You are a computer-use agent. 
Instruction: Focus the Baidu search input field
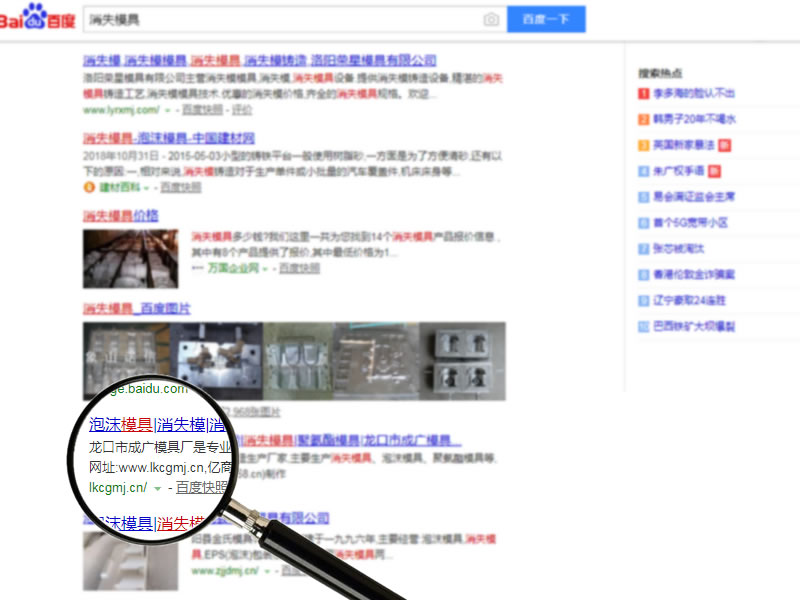(295, 19)
